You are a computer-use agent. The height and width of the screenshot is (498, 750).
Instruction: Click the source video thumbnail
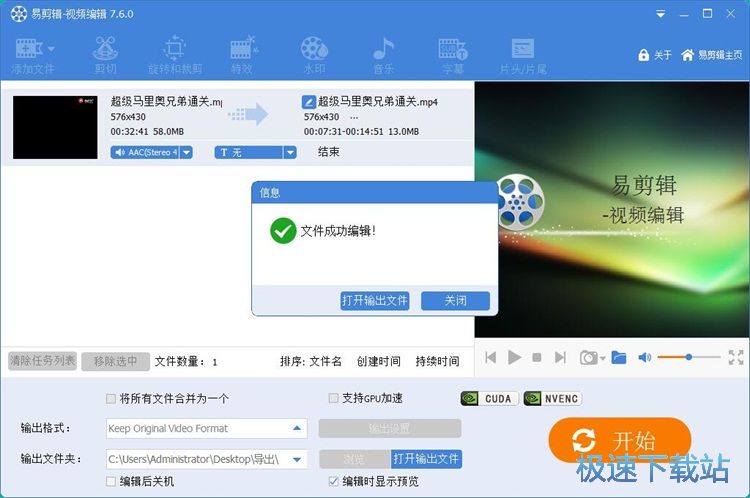point(55,127)
